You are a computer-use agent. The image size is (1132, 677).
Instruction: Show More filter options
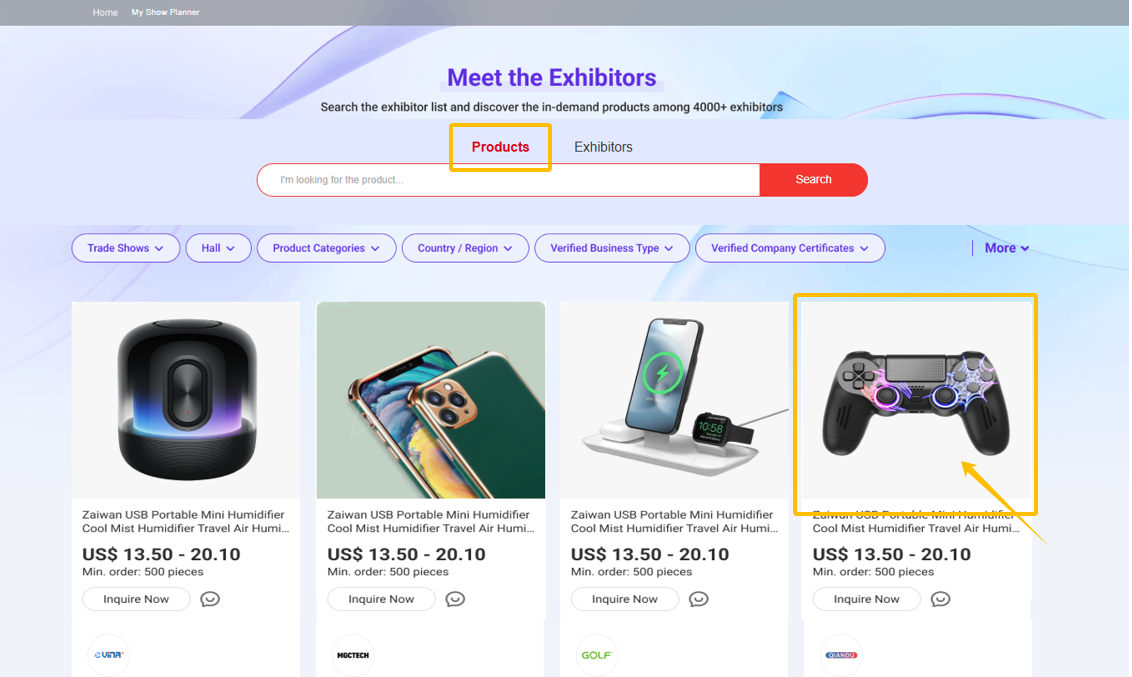(1006, 248)
